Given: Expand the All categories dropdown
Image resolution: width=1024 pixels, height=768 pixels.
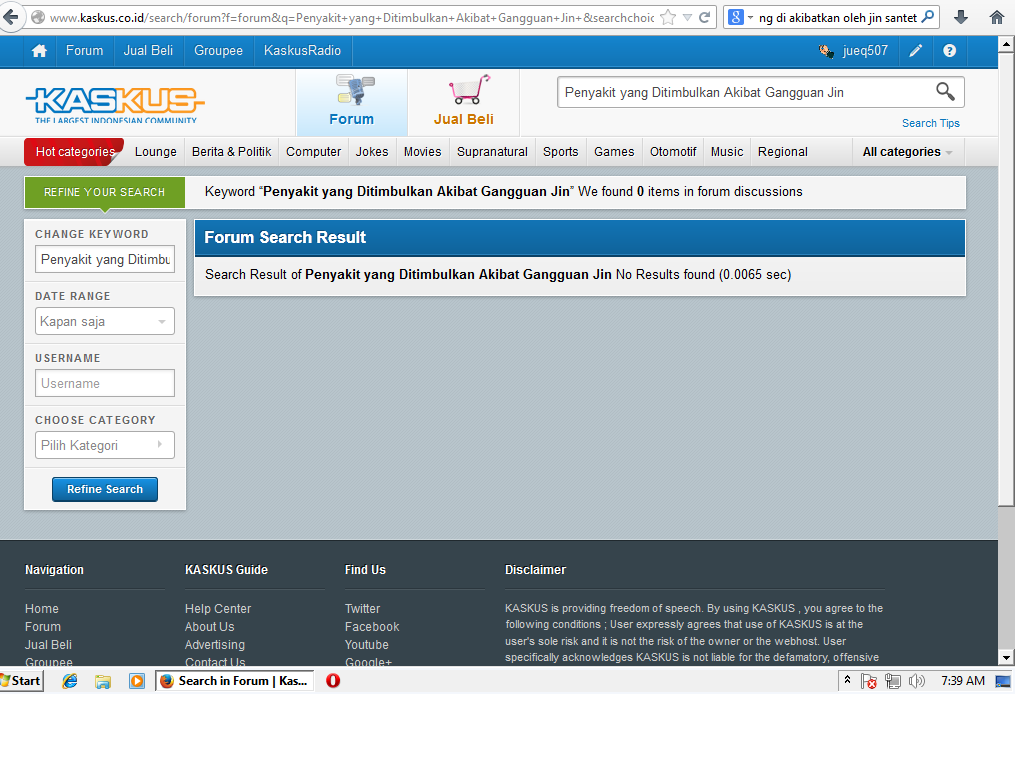Looking at the screenshot, I should (x=908, y=152).
